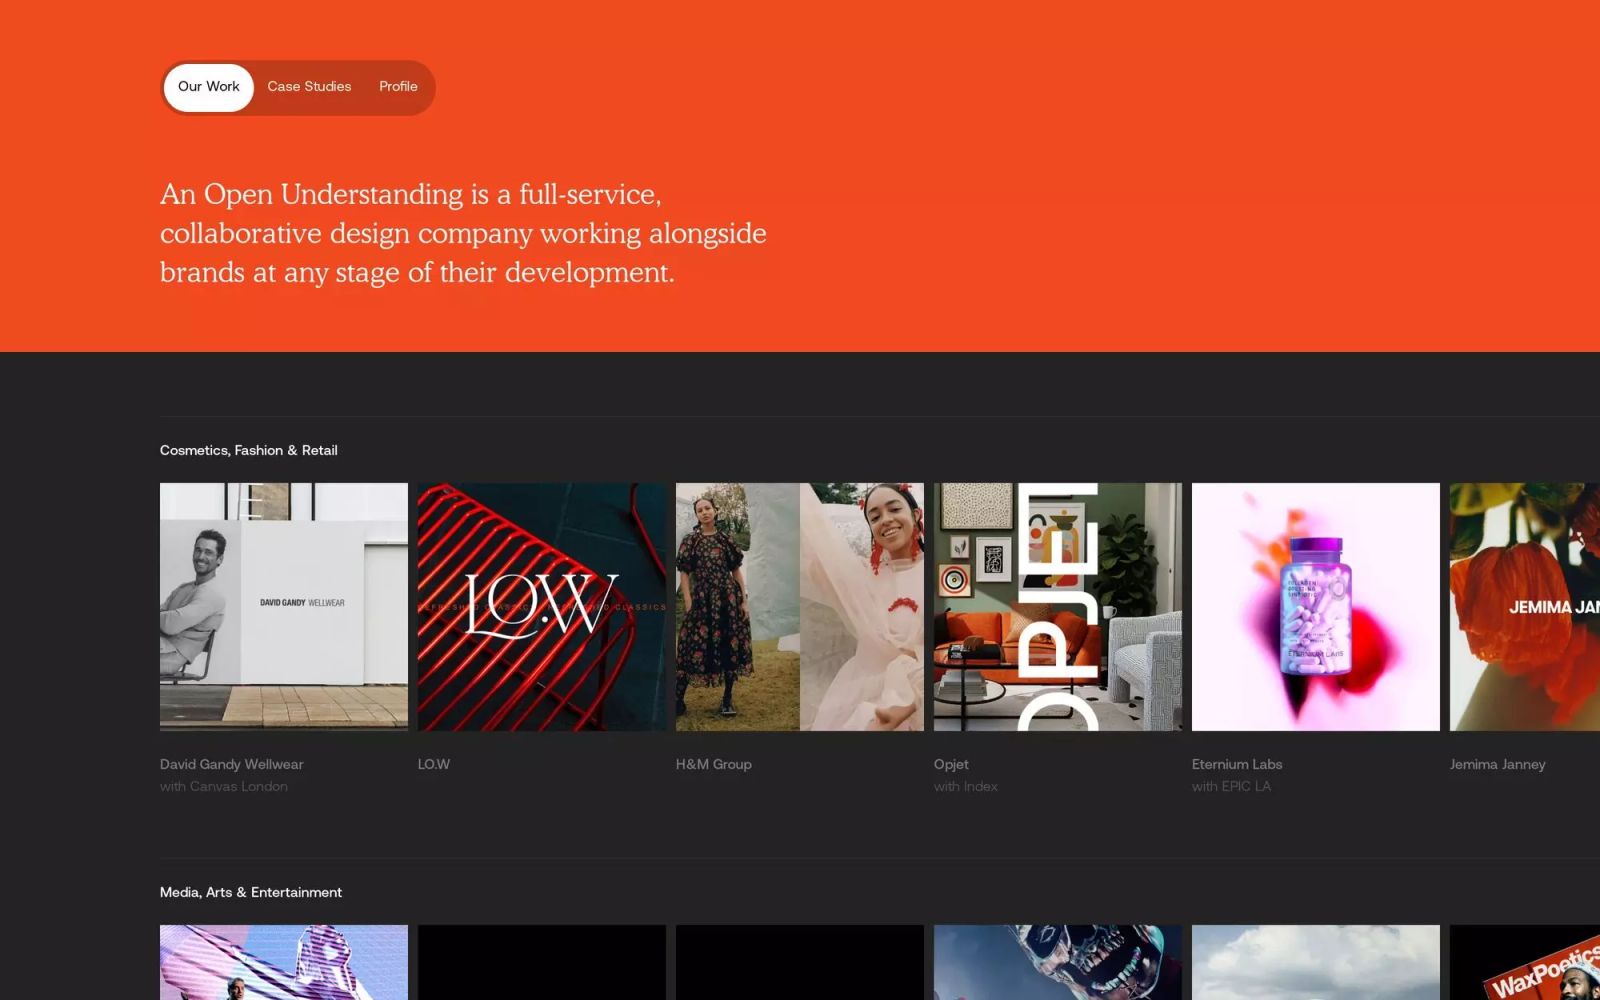
Task: Select the Our Work tab
Action: 208,87
